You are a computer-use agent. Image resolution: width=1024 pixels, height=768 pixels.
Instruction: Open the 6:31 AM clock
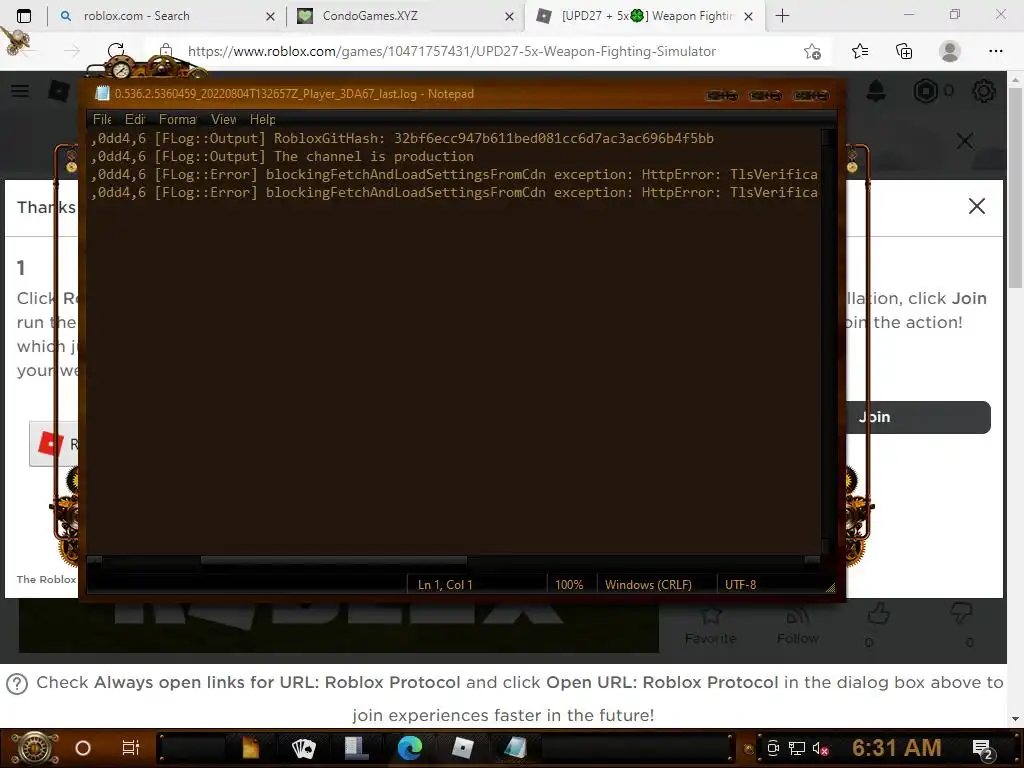896,748
